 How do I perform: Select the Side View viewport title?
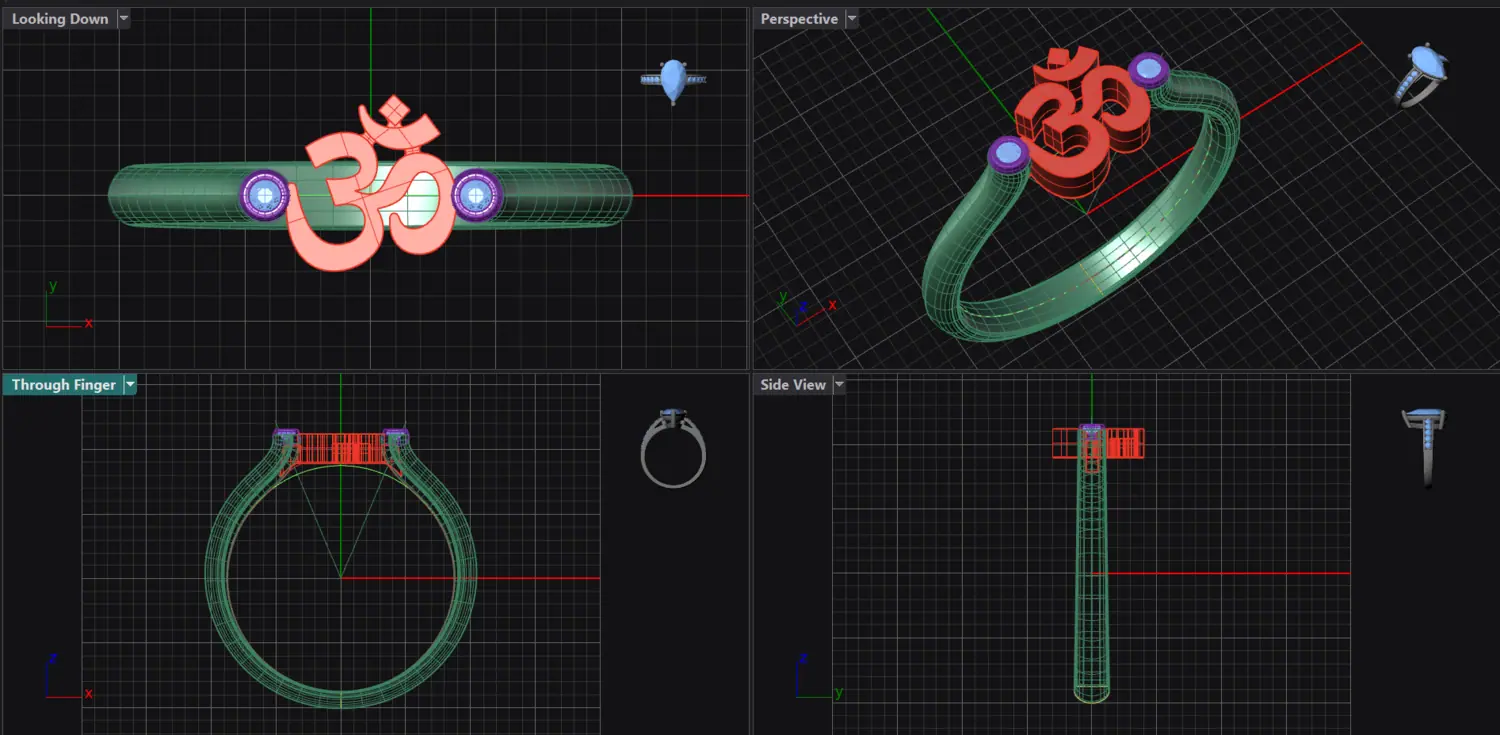(x=793, y=385)
